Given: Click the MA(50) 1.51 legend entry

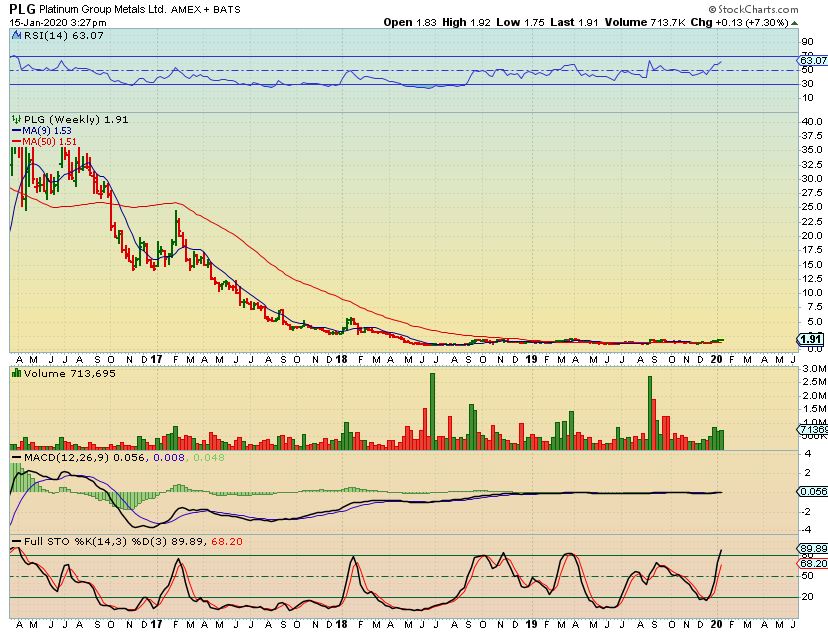Looking at the screenshot, I should [44, 142].
